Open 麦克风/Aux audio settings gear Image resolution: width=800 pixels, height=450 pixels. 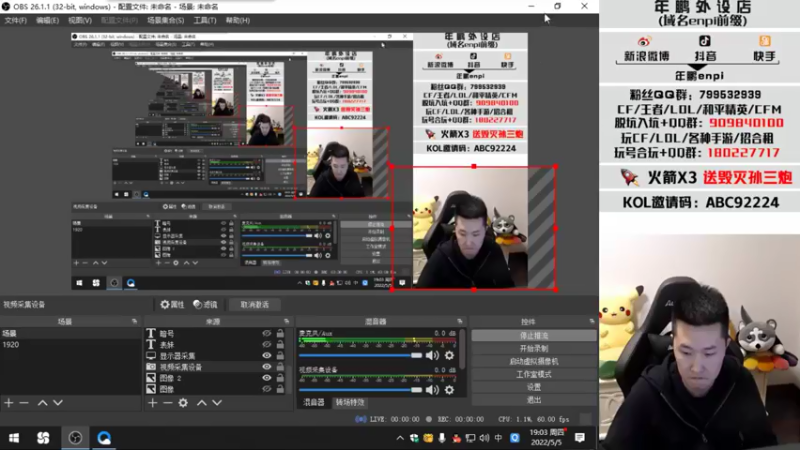(449, 356)
